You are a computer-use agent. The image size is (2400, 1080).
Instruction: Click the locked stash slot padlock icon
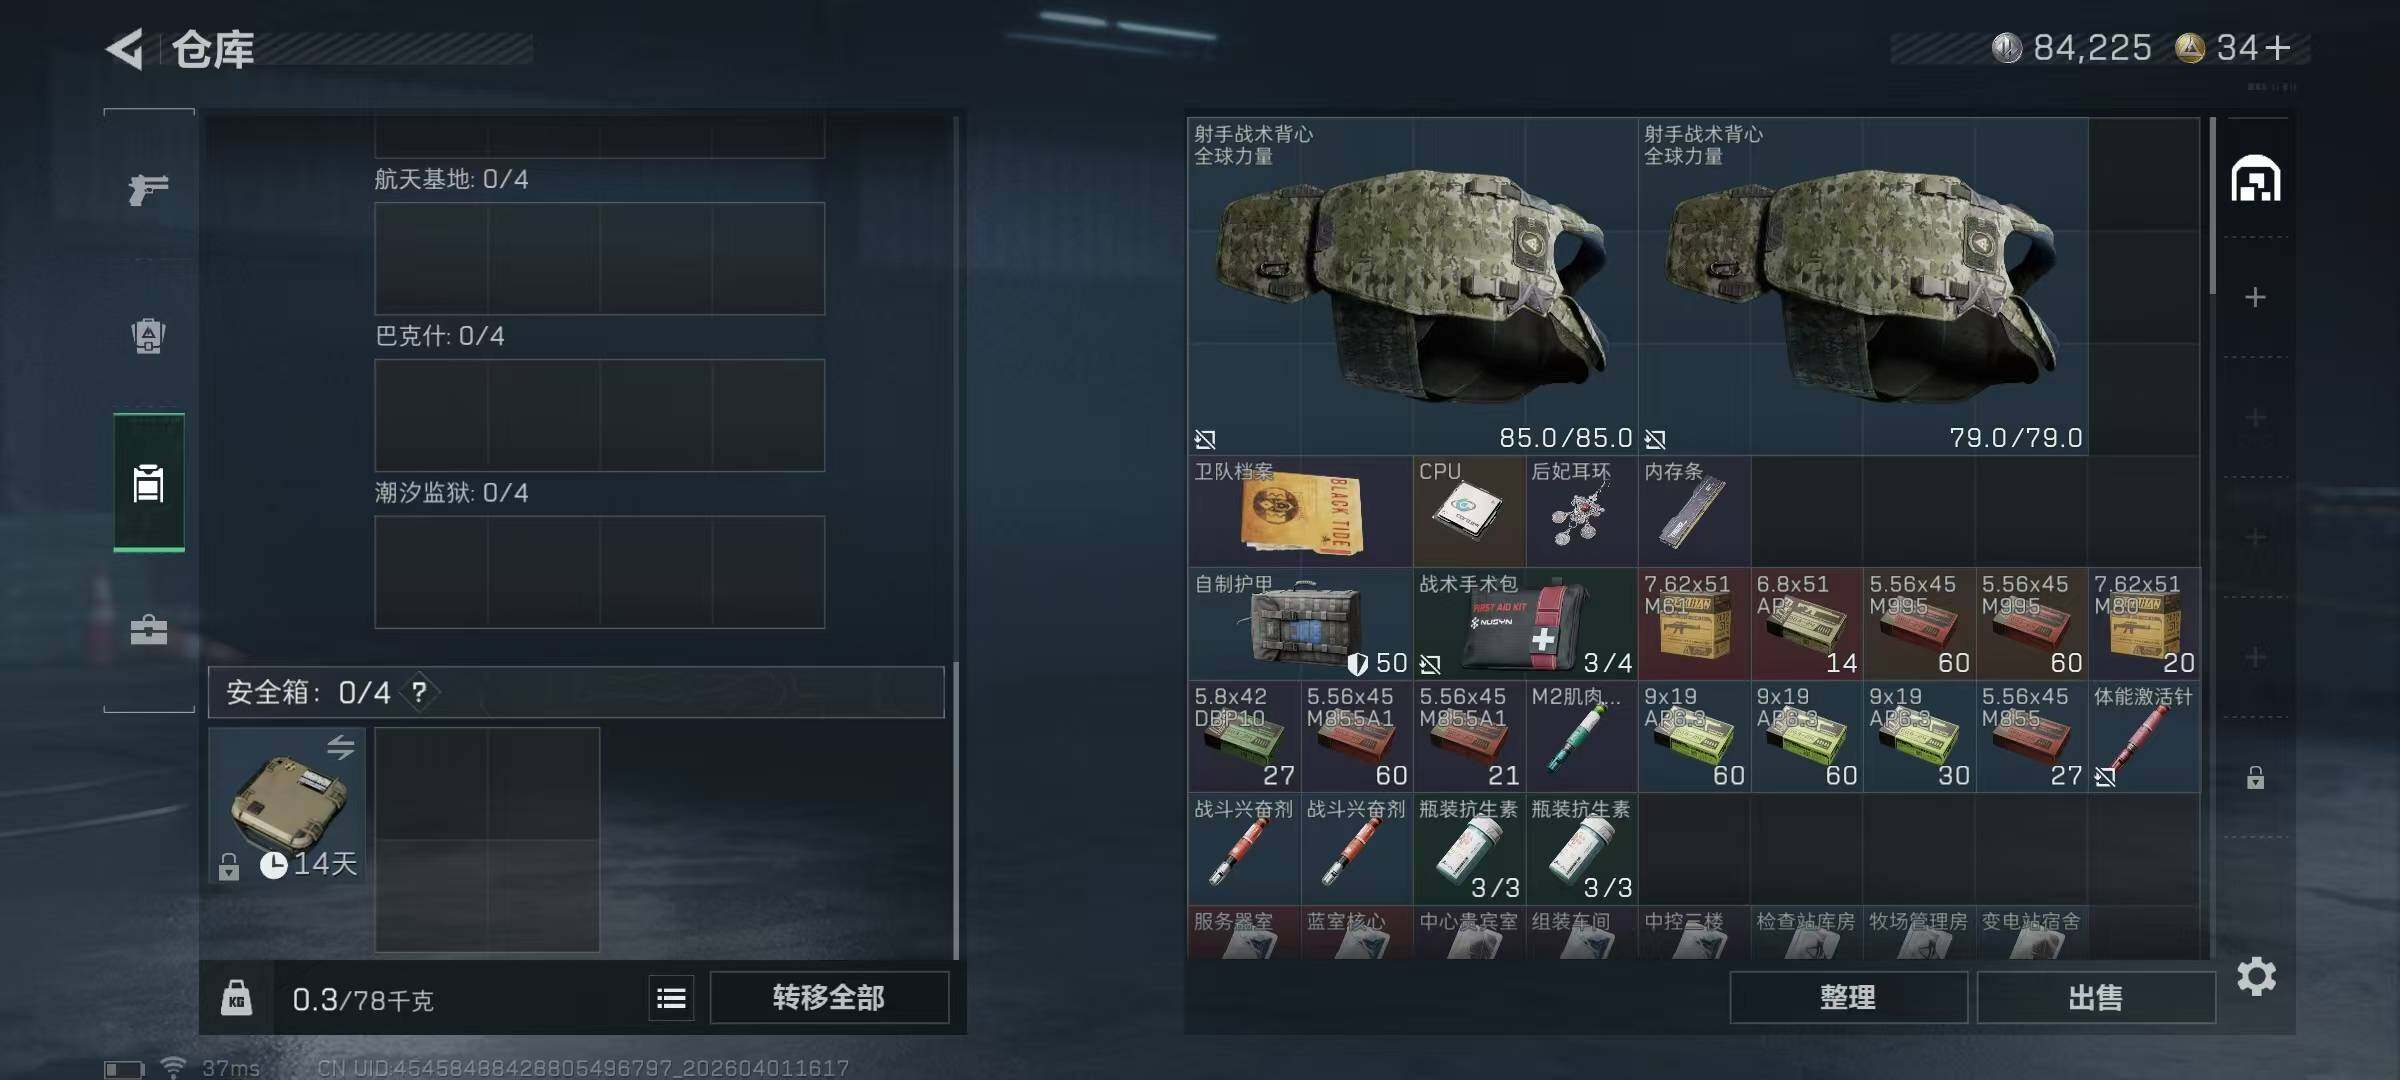click(2255, 777)
